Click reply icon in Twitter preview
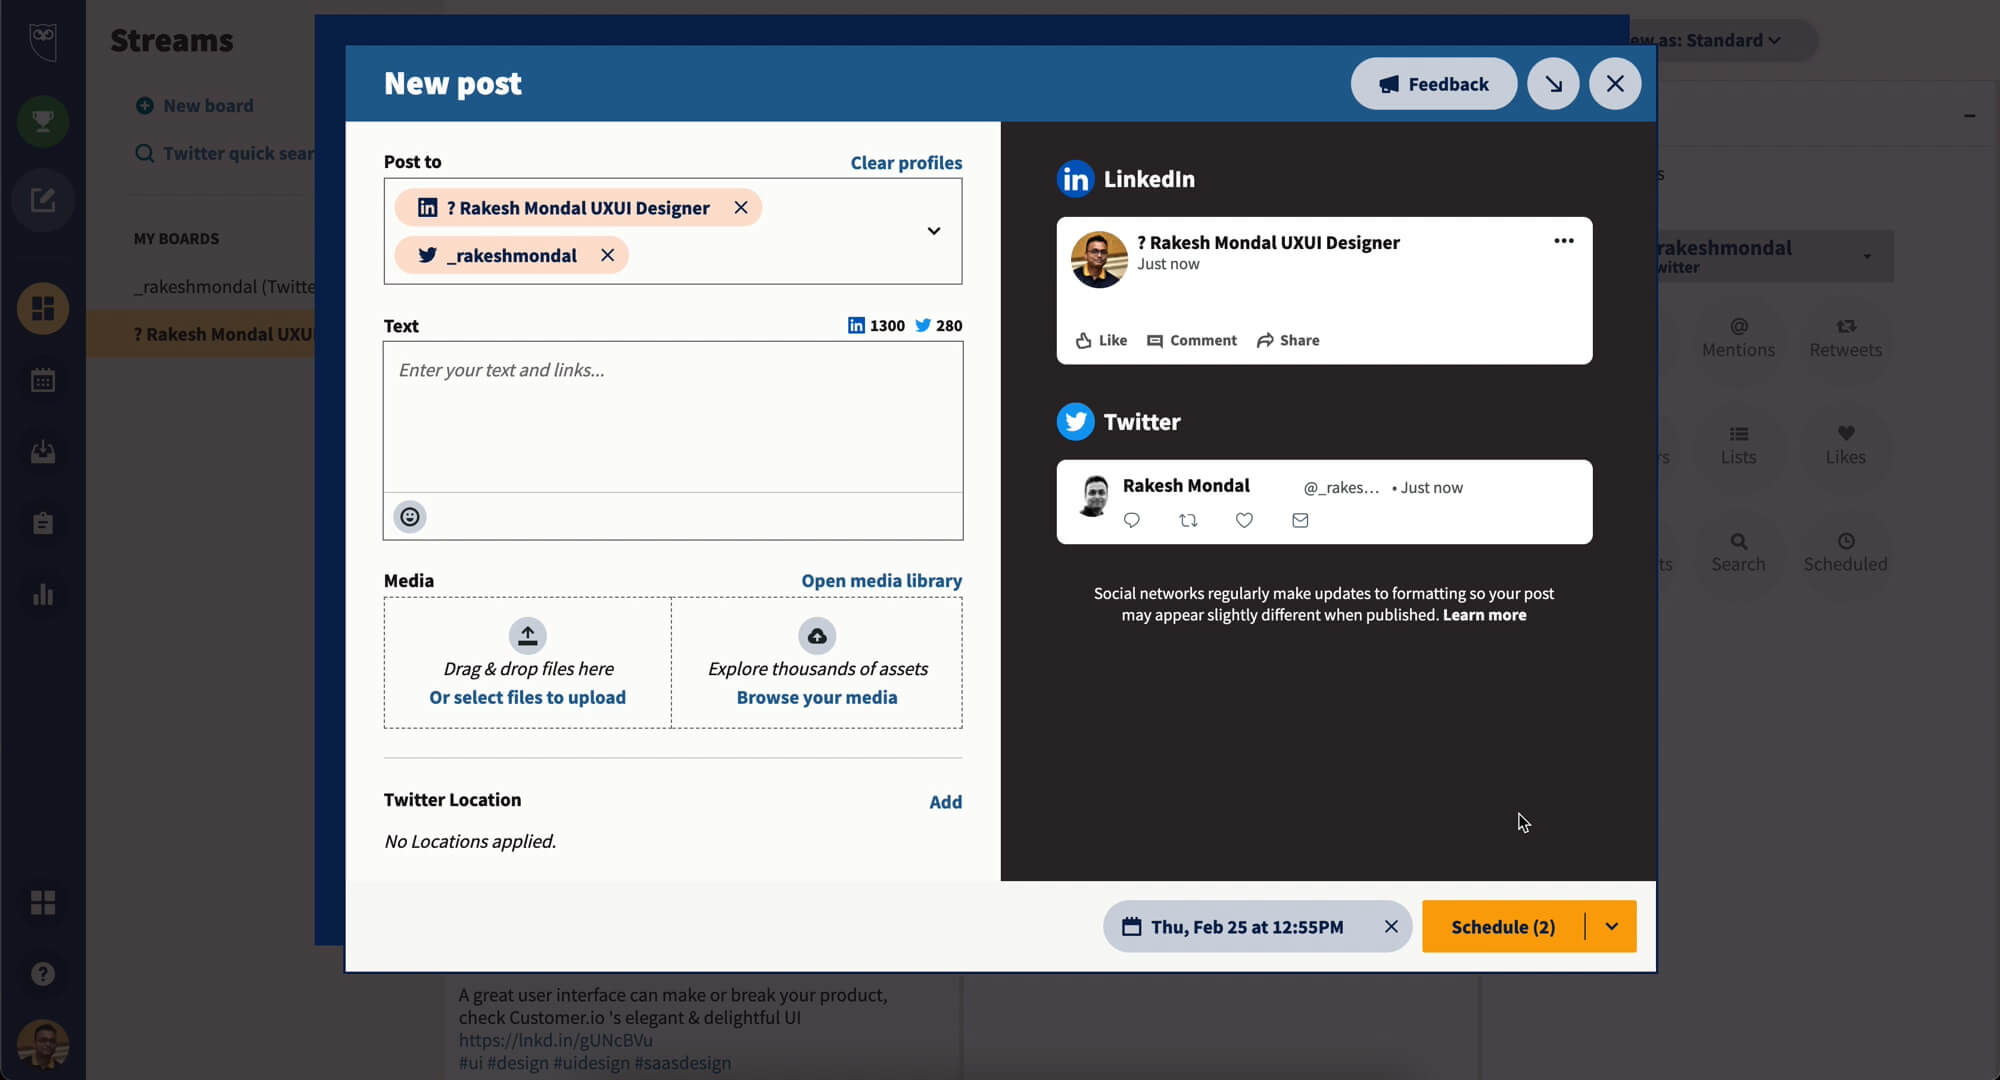Image resolution: width=2000 pixels, height=1080 pixels. point(1132,520)
